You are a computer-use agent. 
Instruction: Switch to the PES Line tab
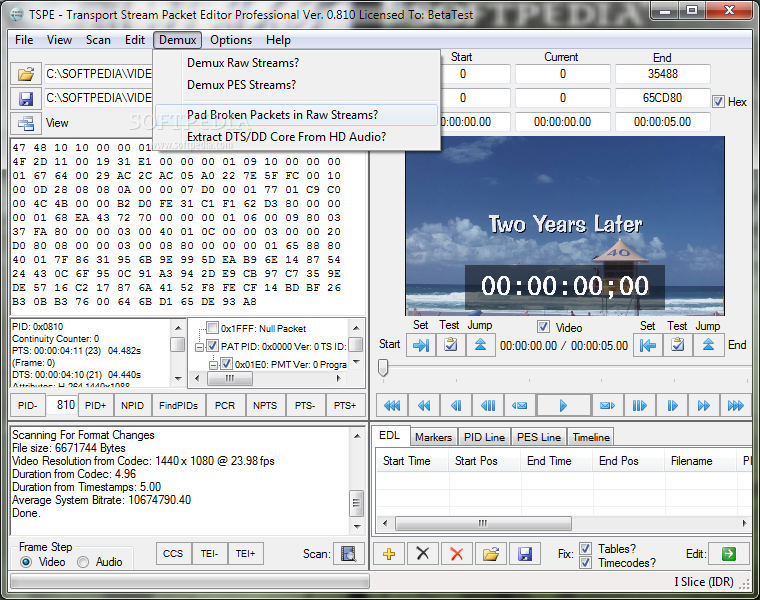pos(538,437)
